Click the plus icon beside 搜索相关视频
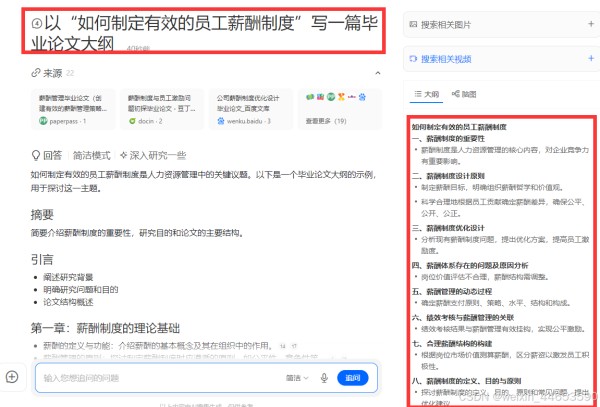This screenshot has height=407, width=600. point(591,58)
